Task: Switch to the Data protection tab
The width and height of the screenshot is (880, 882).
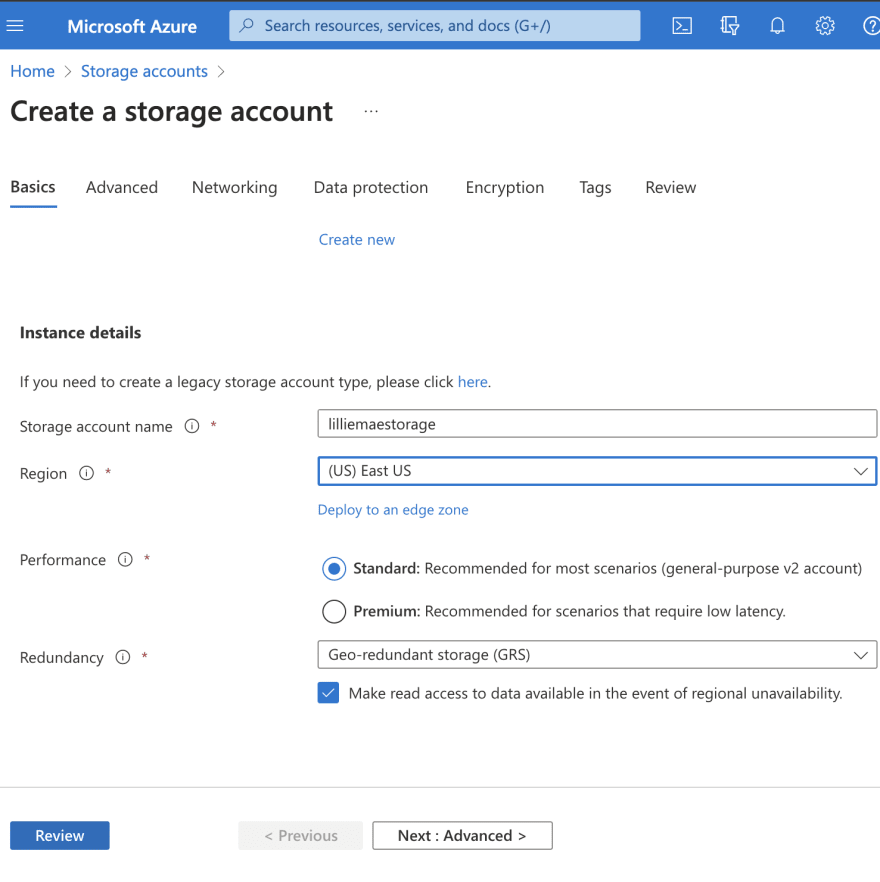Action: pyautogui.click(x=371, y=187)
